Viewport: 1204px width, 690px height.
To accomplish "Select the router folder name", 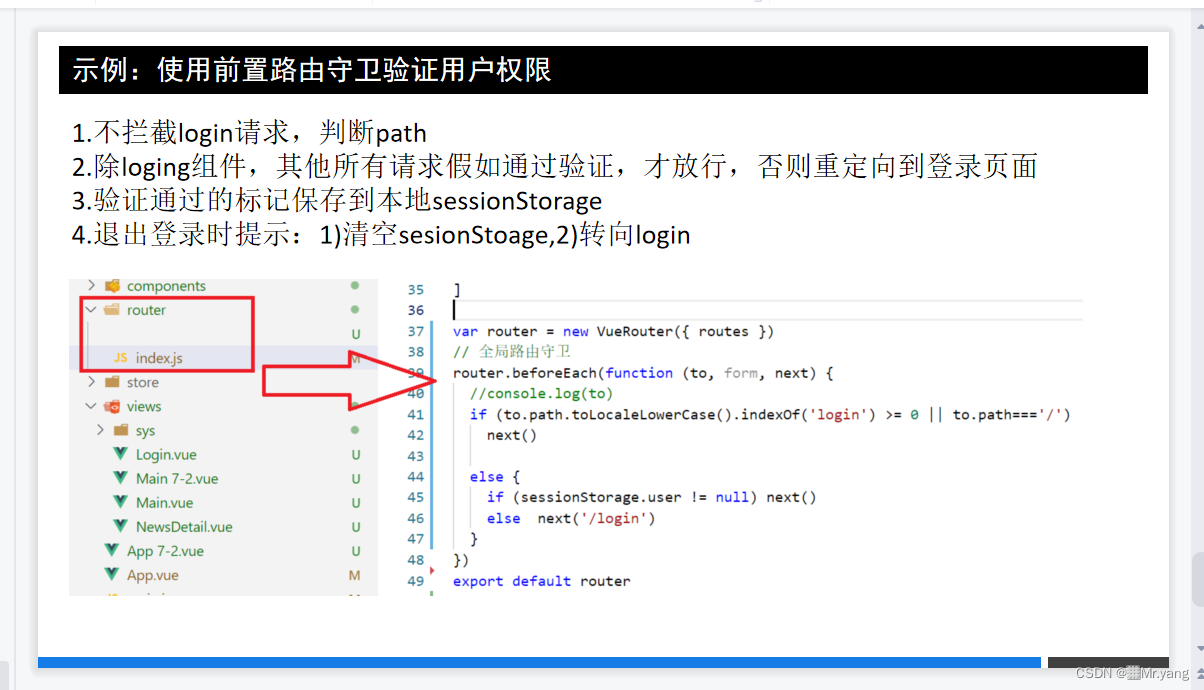I will [146, 310].
